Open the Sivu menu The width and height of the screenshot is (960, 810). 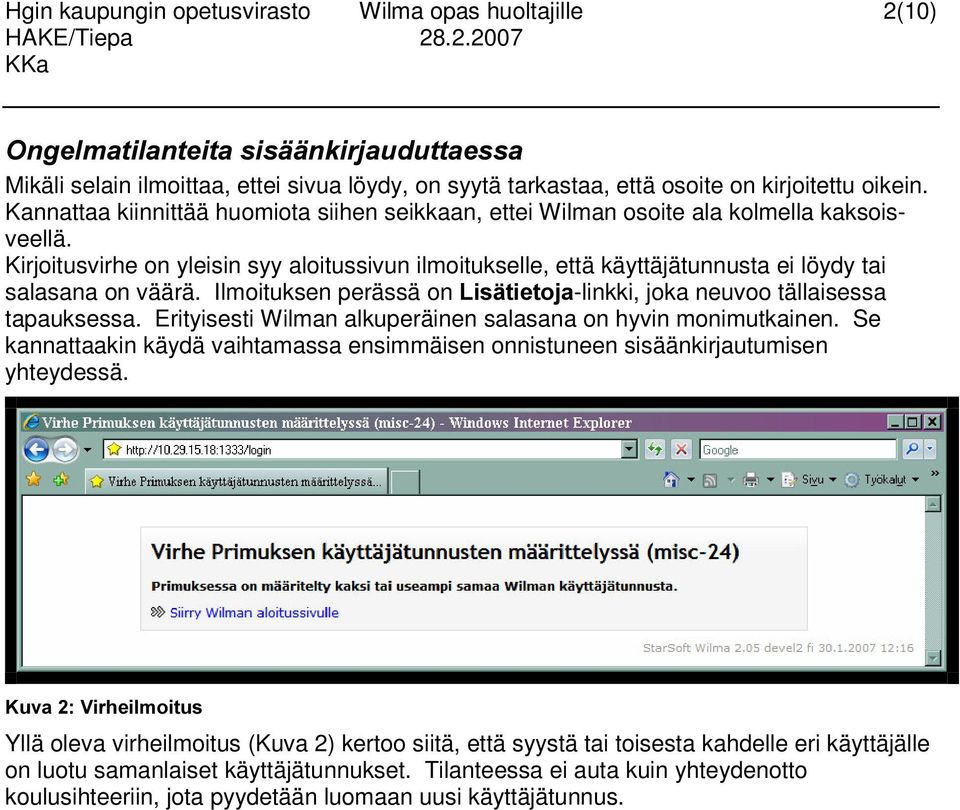[x=809, y=480]
